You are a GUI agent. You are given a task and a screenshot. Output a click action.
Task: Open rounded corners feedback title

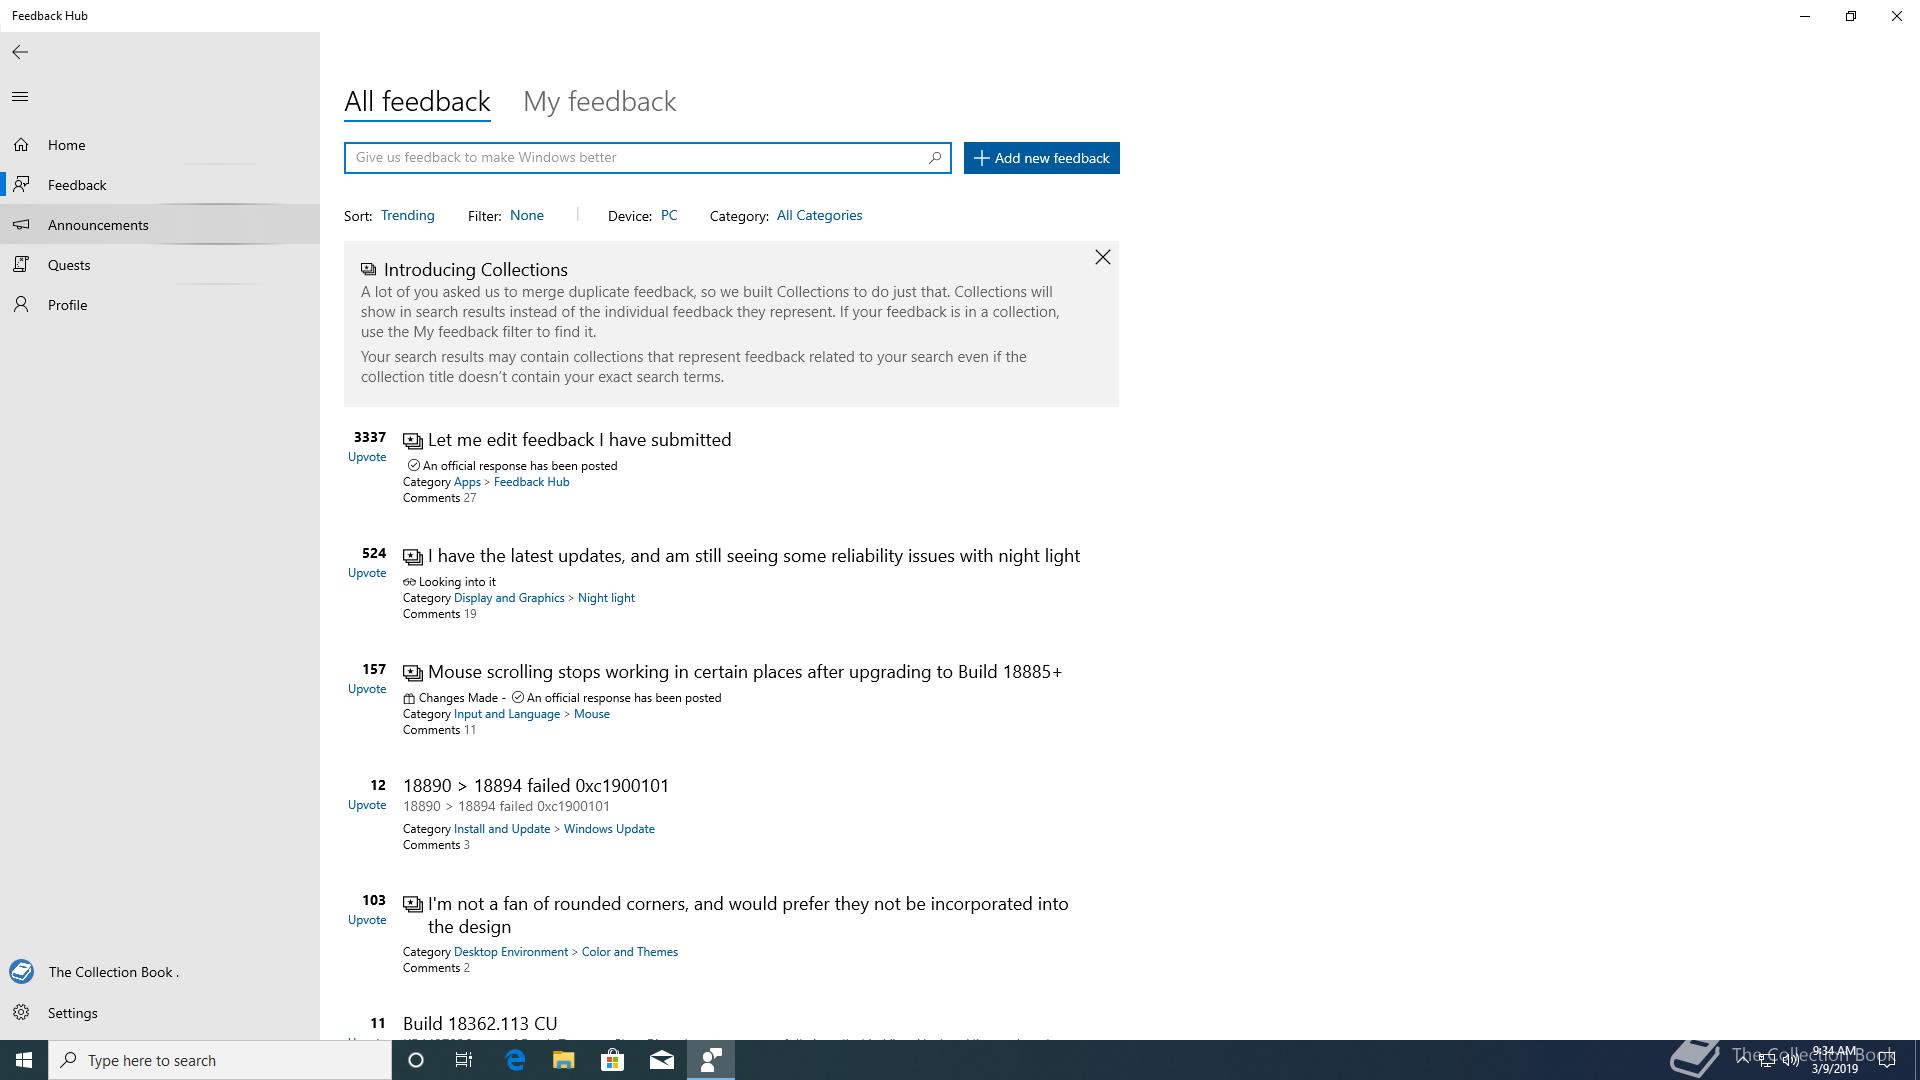tap(748, 915)
